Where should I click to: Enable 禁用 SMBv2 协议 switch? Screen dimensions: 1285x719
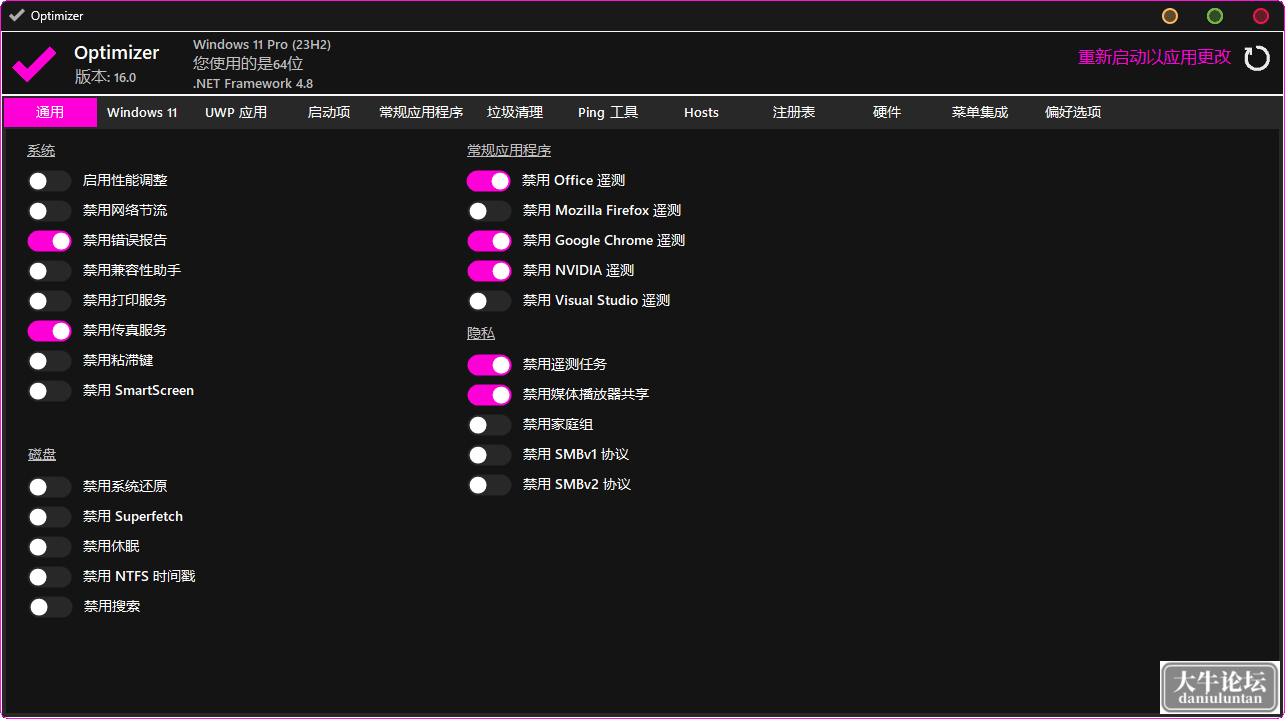coord(489,485)
